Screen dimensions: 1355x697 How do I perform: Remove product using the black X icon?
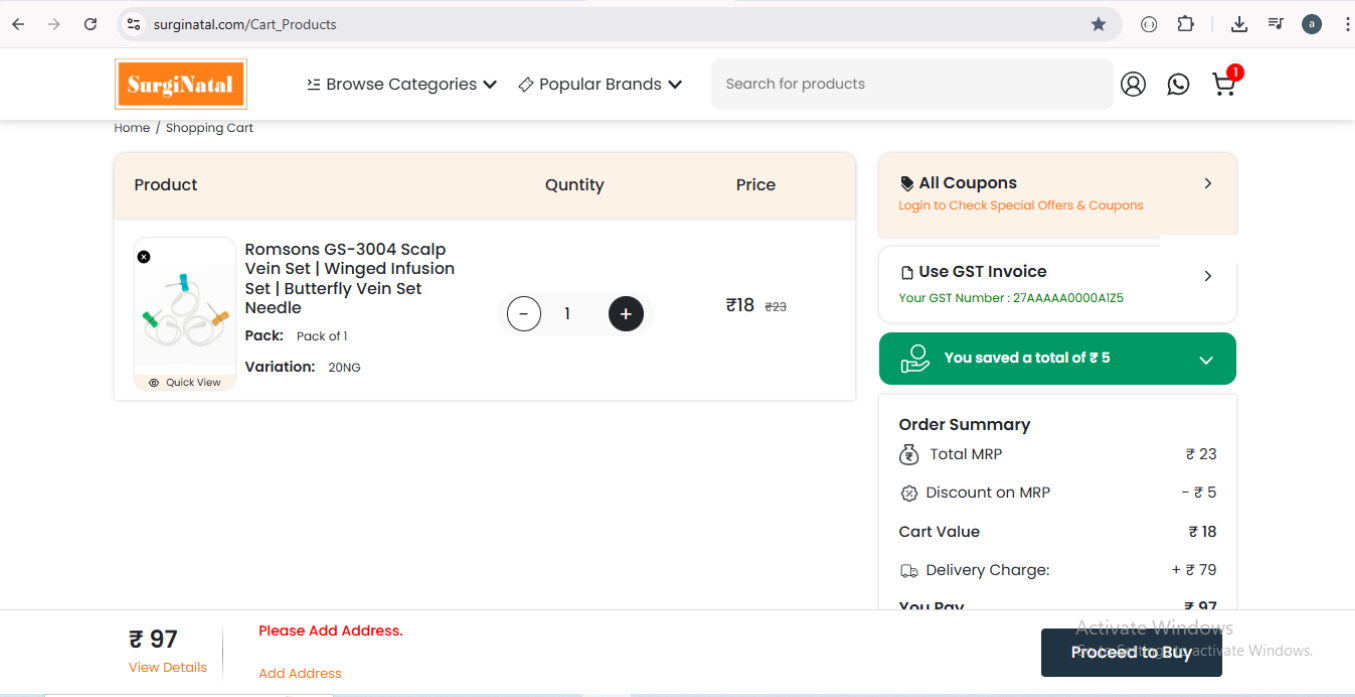pos(144,257)
